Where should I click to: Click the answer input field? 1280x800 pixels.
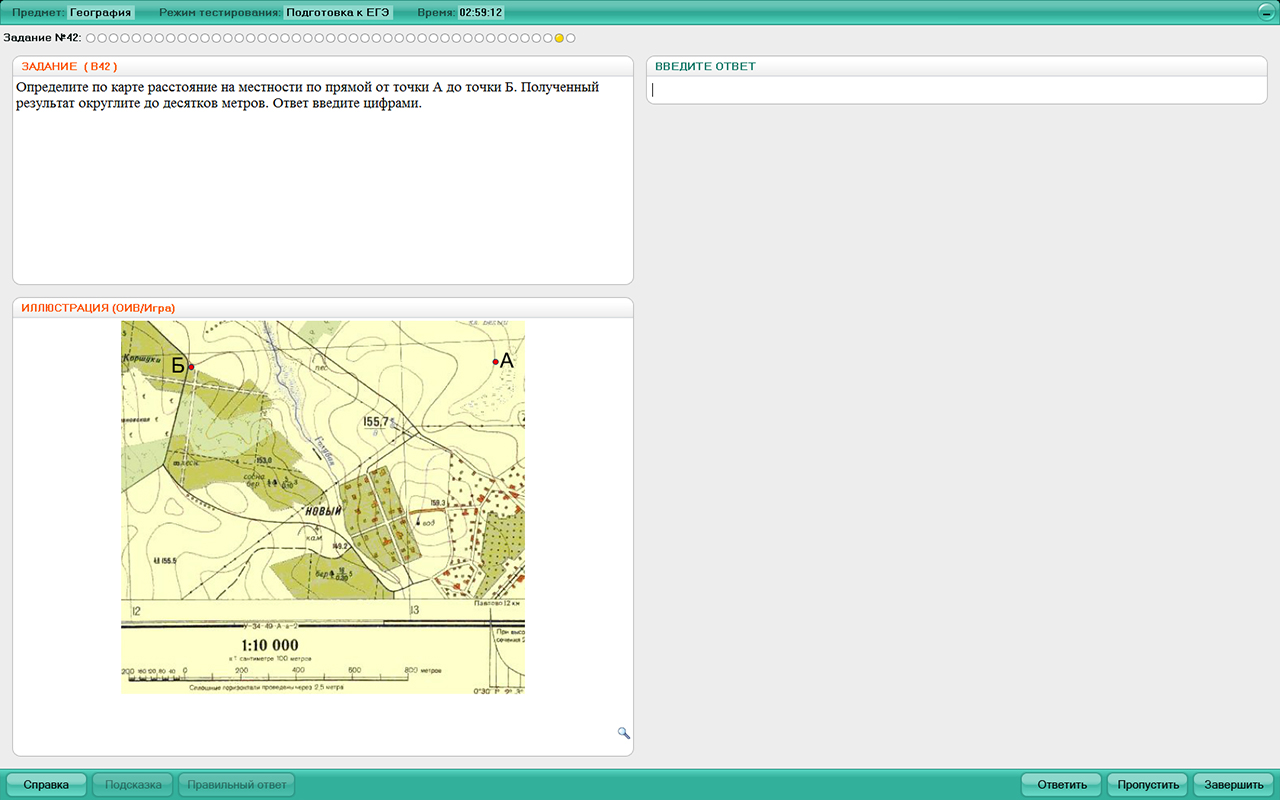pyautogui.click(x=956, y=90)
